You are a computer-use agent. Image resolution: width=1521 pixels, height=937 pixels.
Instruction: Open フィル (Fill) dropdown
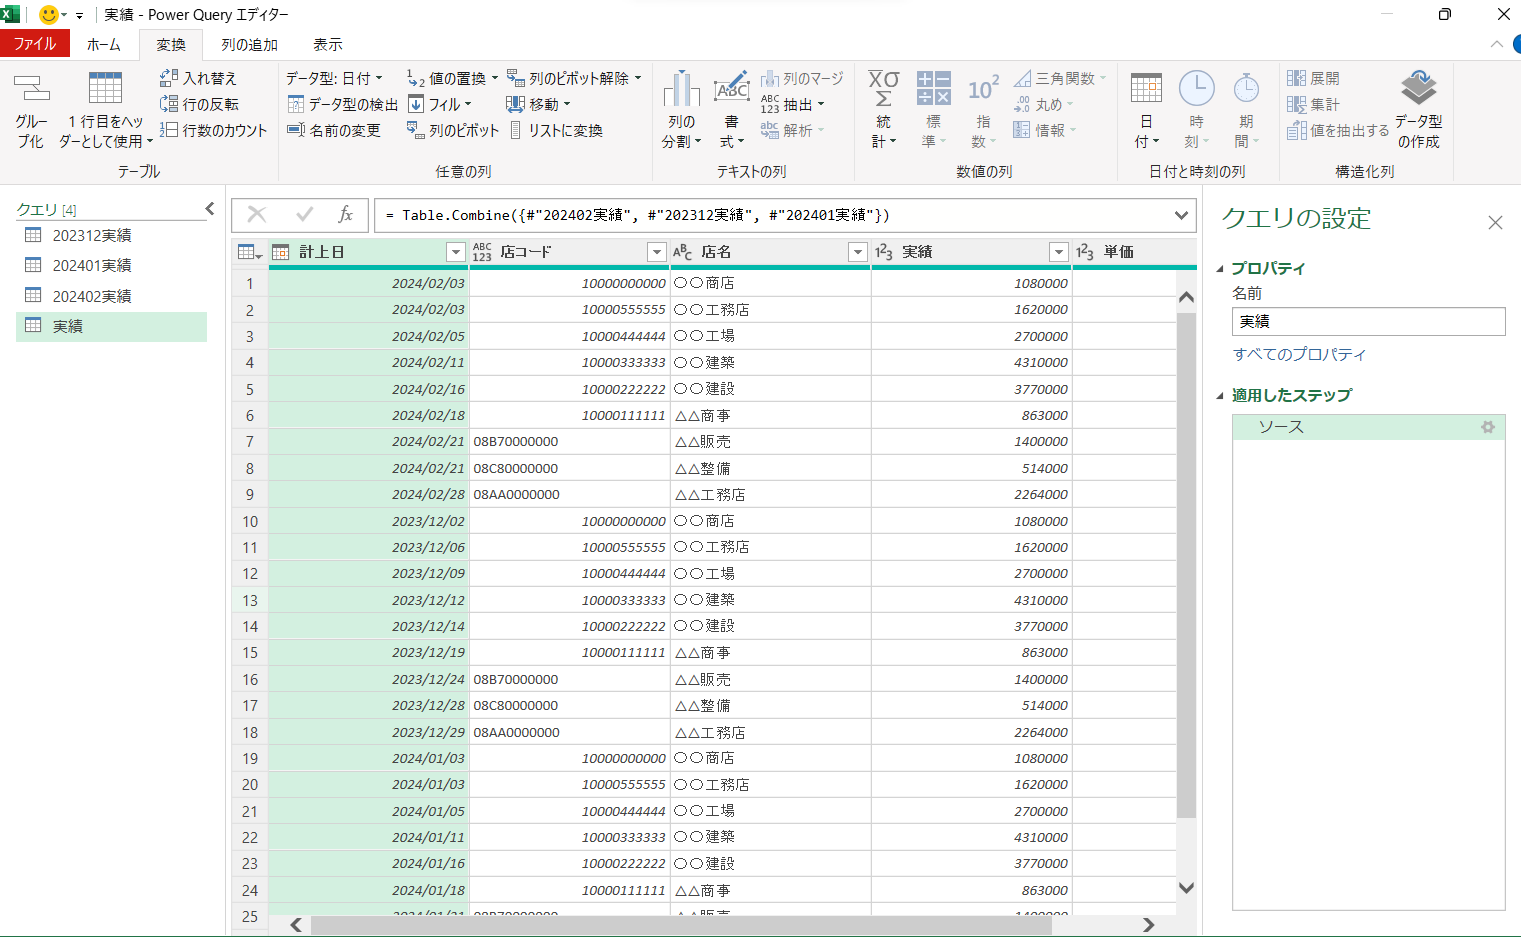point(439,104)
